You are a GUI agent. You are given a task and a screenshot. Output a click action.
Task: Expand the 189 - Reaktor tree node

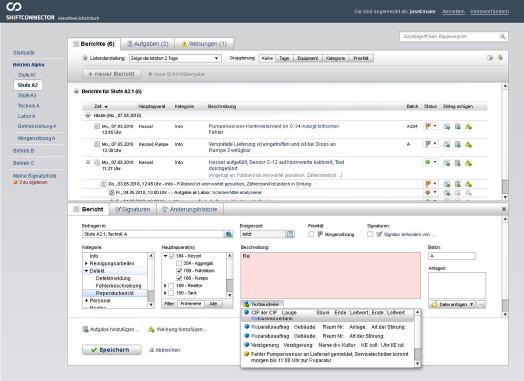point(165,285)
